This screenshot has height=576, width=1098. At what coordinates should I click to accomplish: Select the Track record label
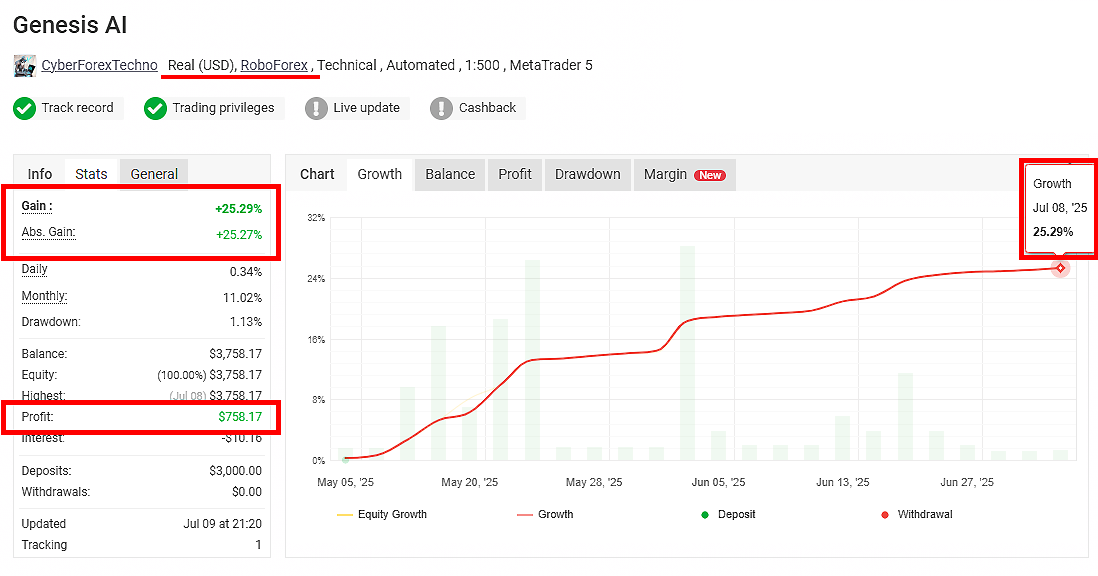[x=77, y=108]
